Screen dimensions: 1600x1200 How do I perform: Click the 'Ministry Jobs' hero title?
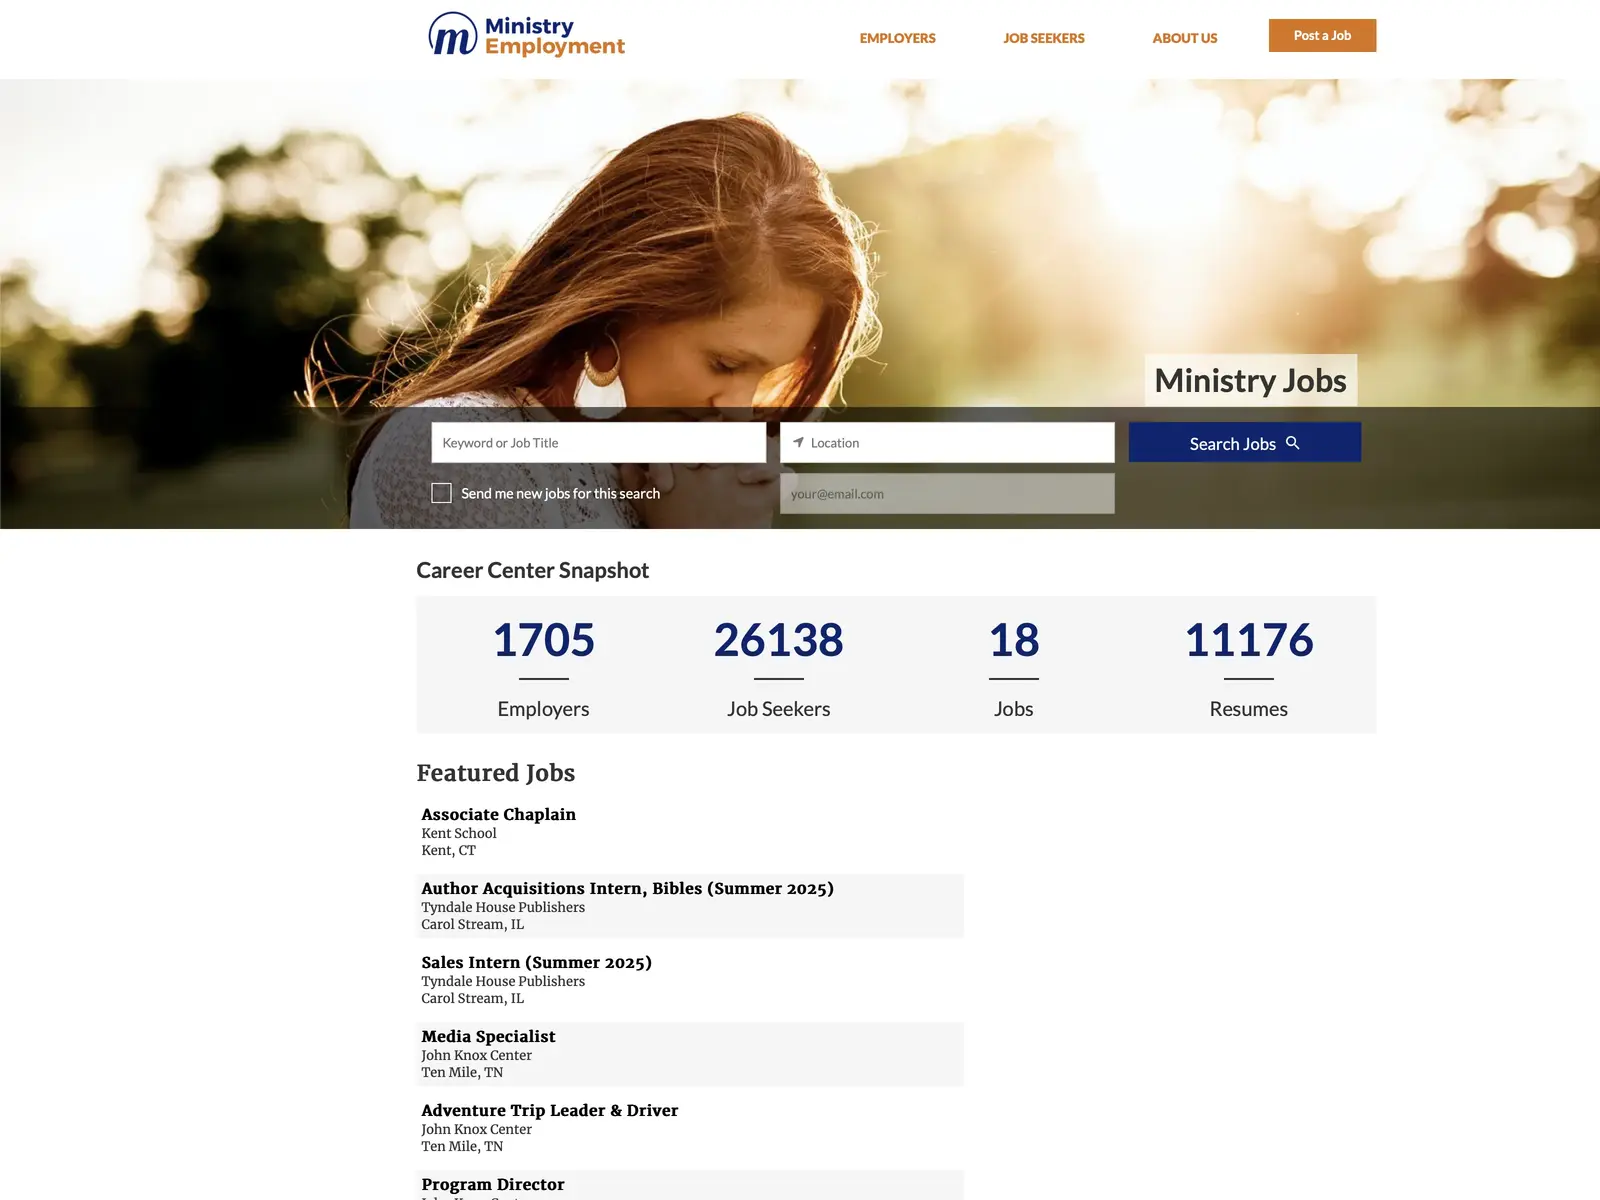(x=1250, y=380)
